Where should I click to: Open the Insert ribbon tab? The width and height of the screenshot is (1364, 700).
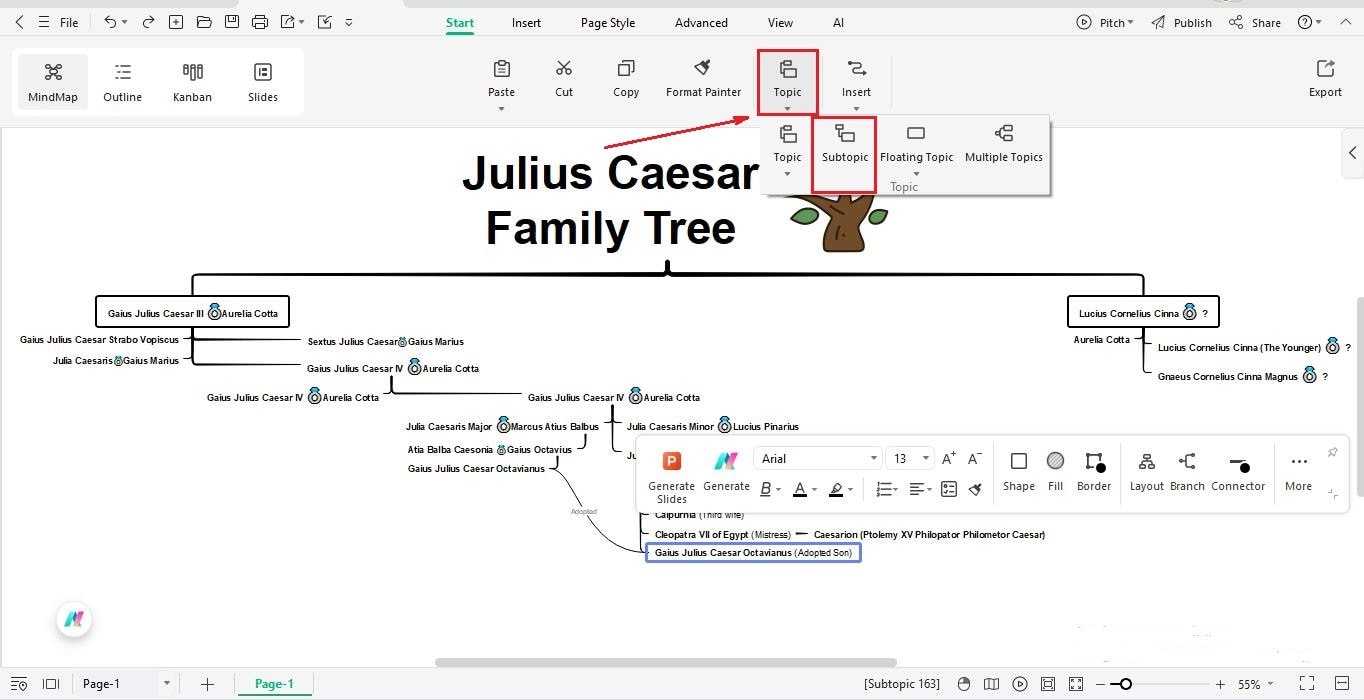pyautogui.click(x=526, y=23)
